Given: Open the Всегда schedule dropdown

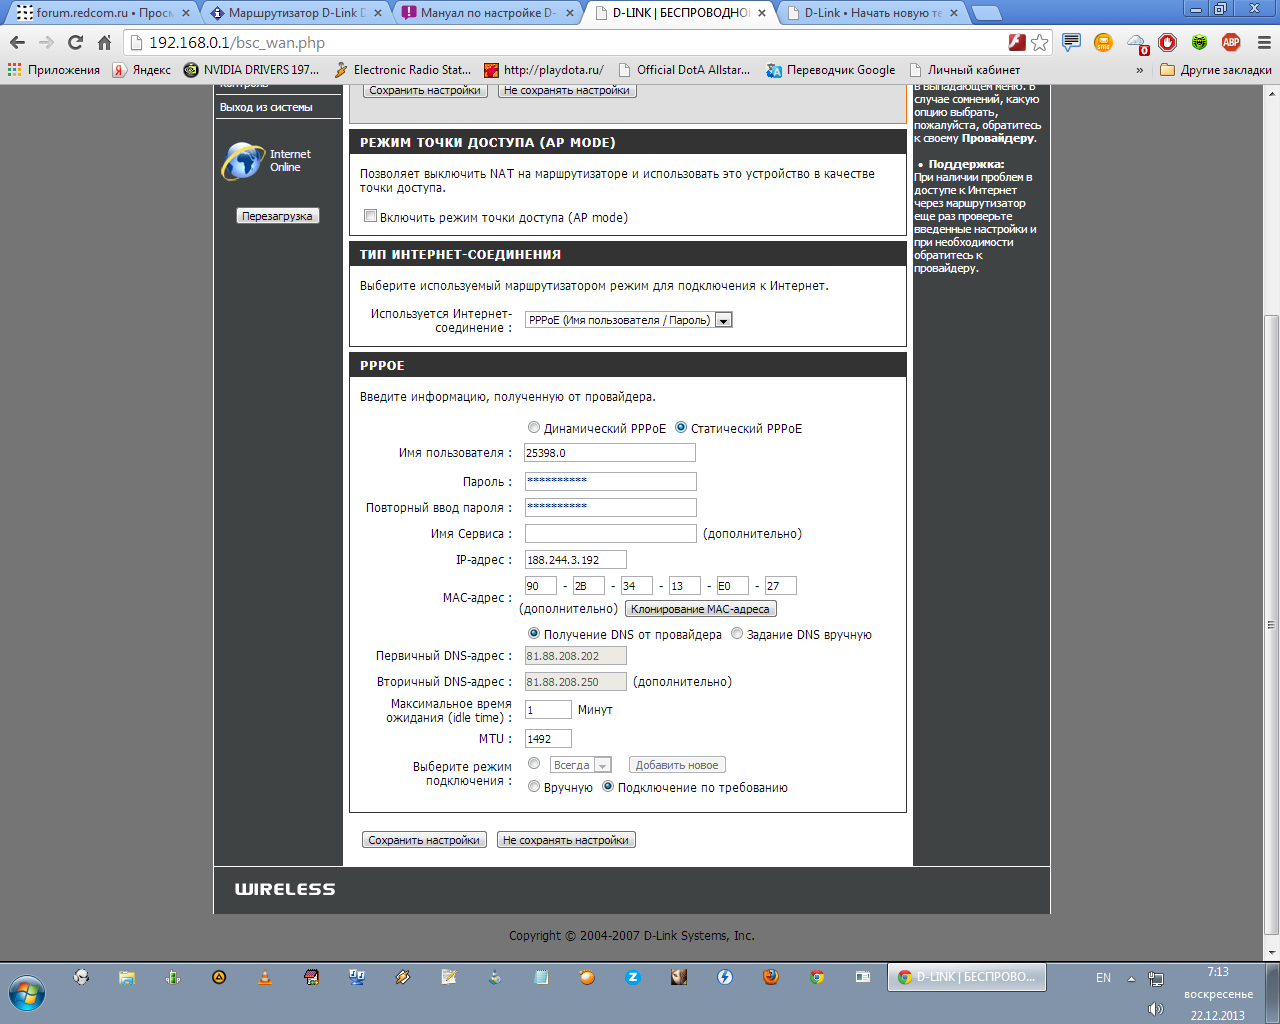Looking at the screenshot, I should point(580,765).
